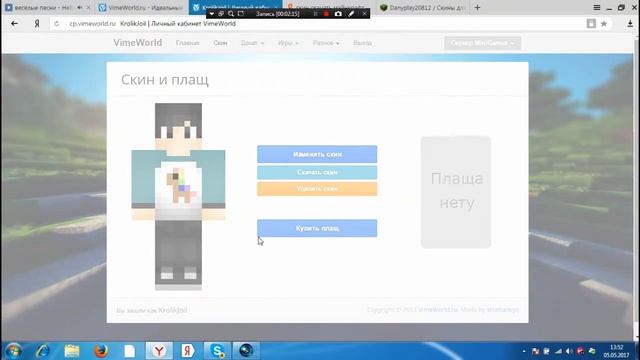Mute the music tab via its speaker icon

pyautogui.click(x=80, y=7)
